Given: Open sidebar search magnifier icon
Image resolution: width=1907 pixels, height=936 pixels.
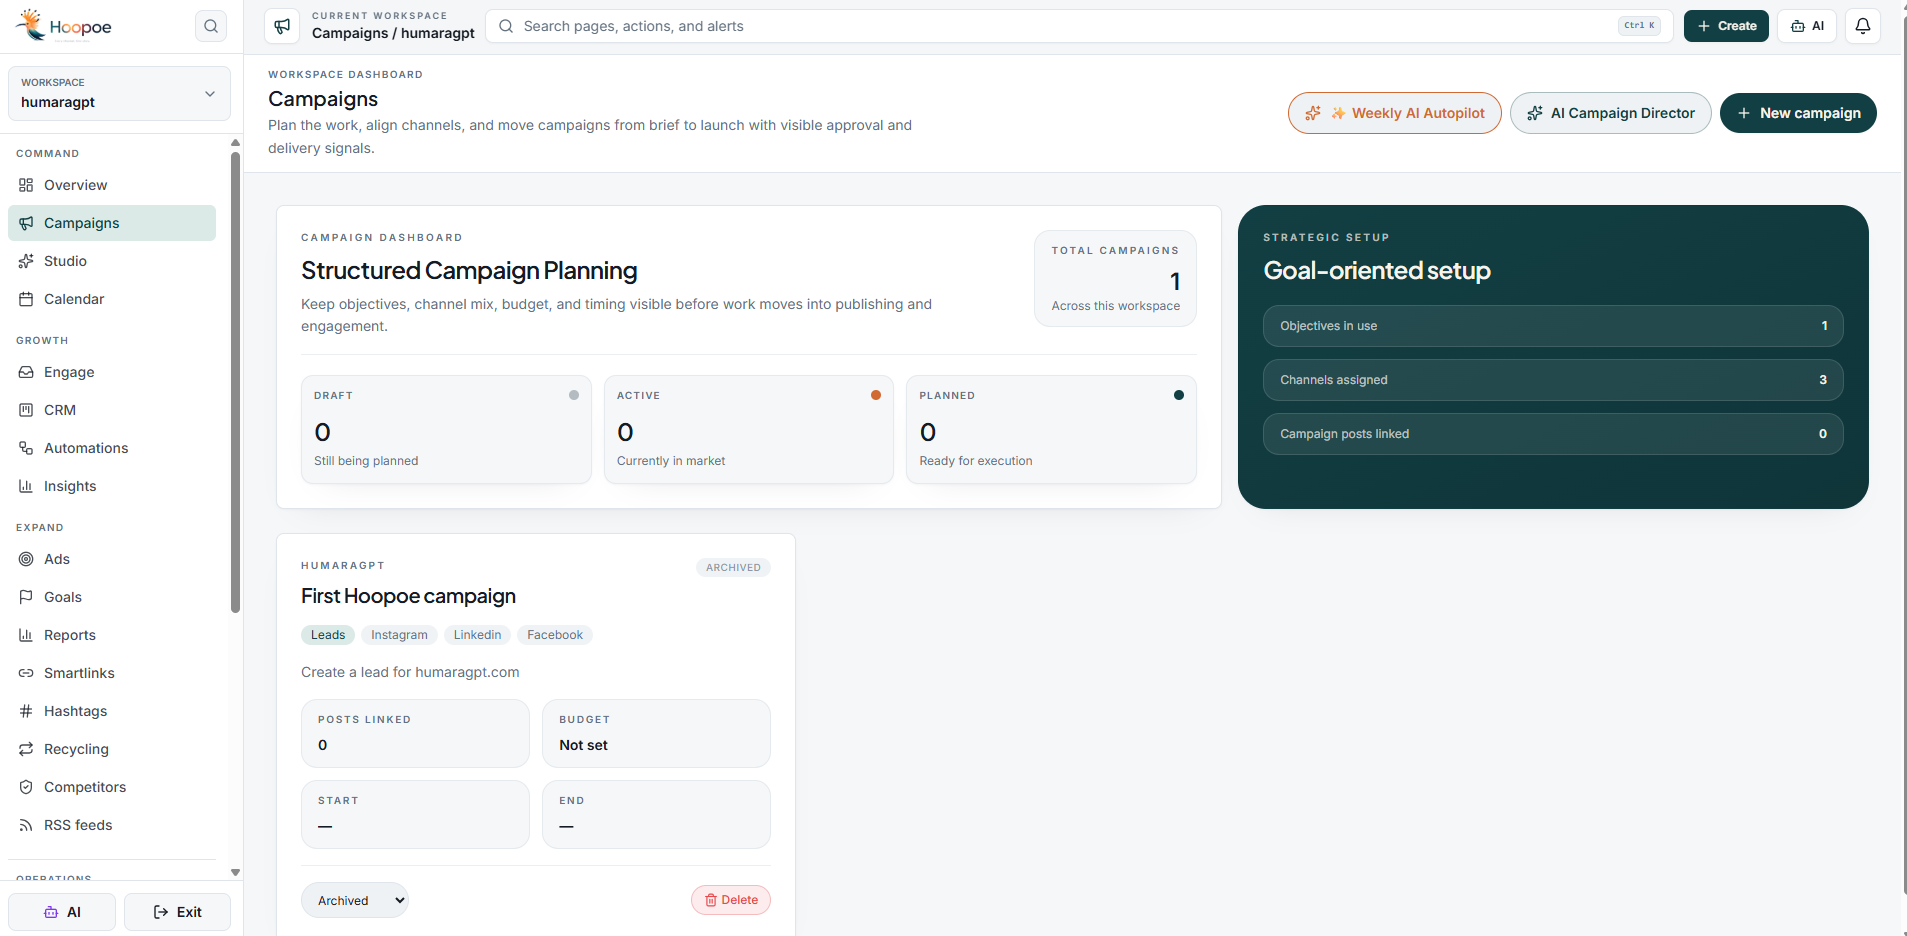Looking at the screenshot, I should pyautogui.click(x=211, y=26).
